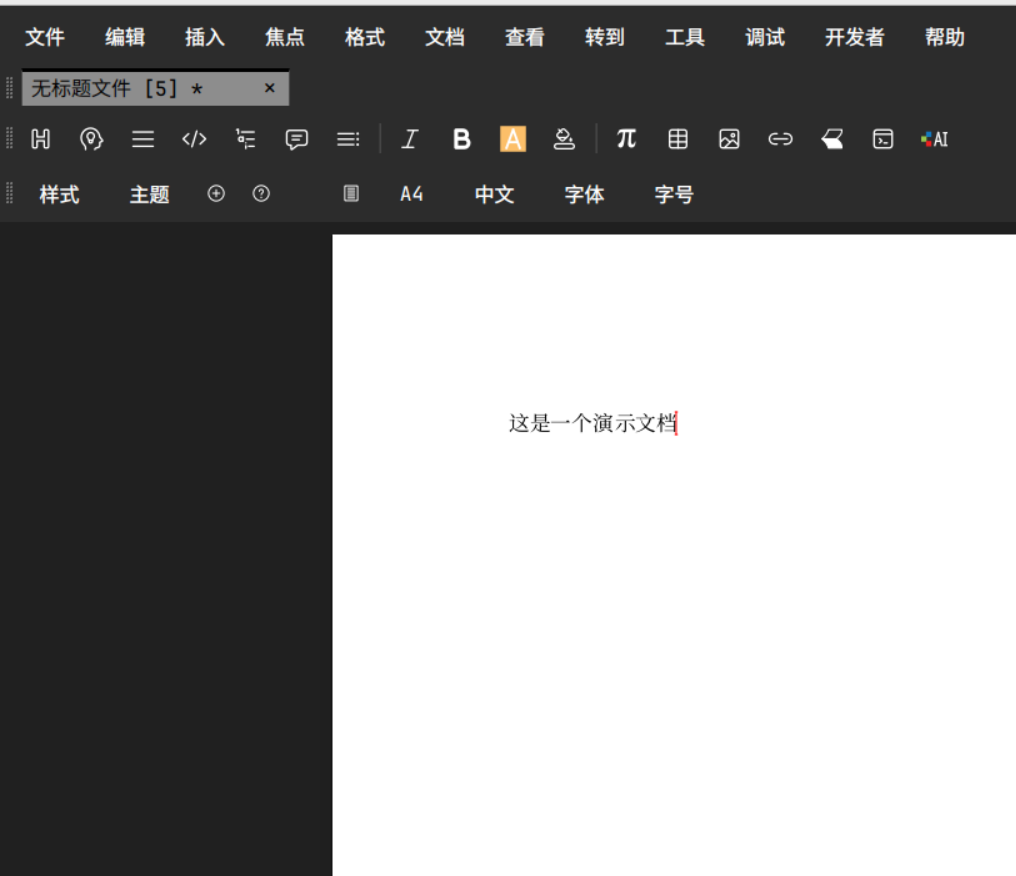The width and height of the screenshot is (1016, 876).
Task: Toggle bold formatting
Action: (x=461, y=140)
